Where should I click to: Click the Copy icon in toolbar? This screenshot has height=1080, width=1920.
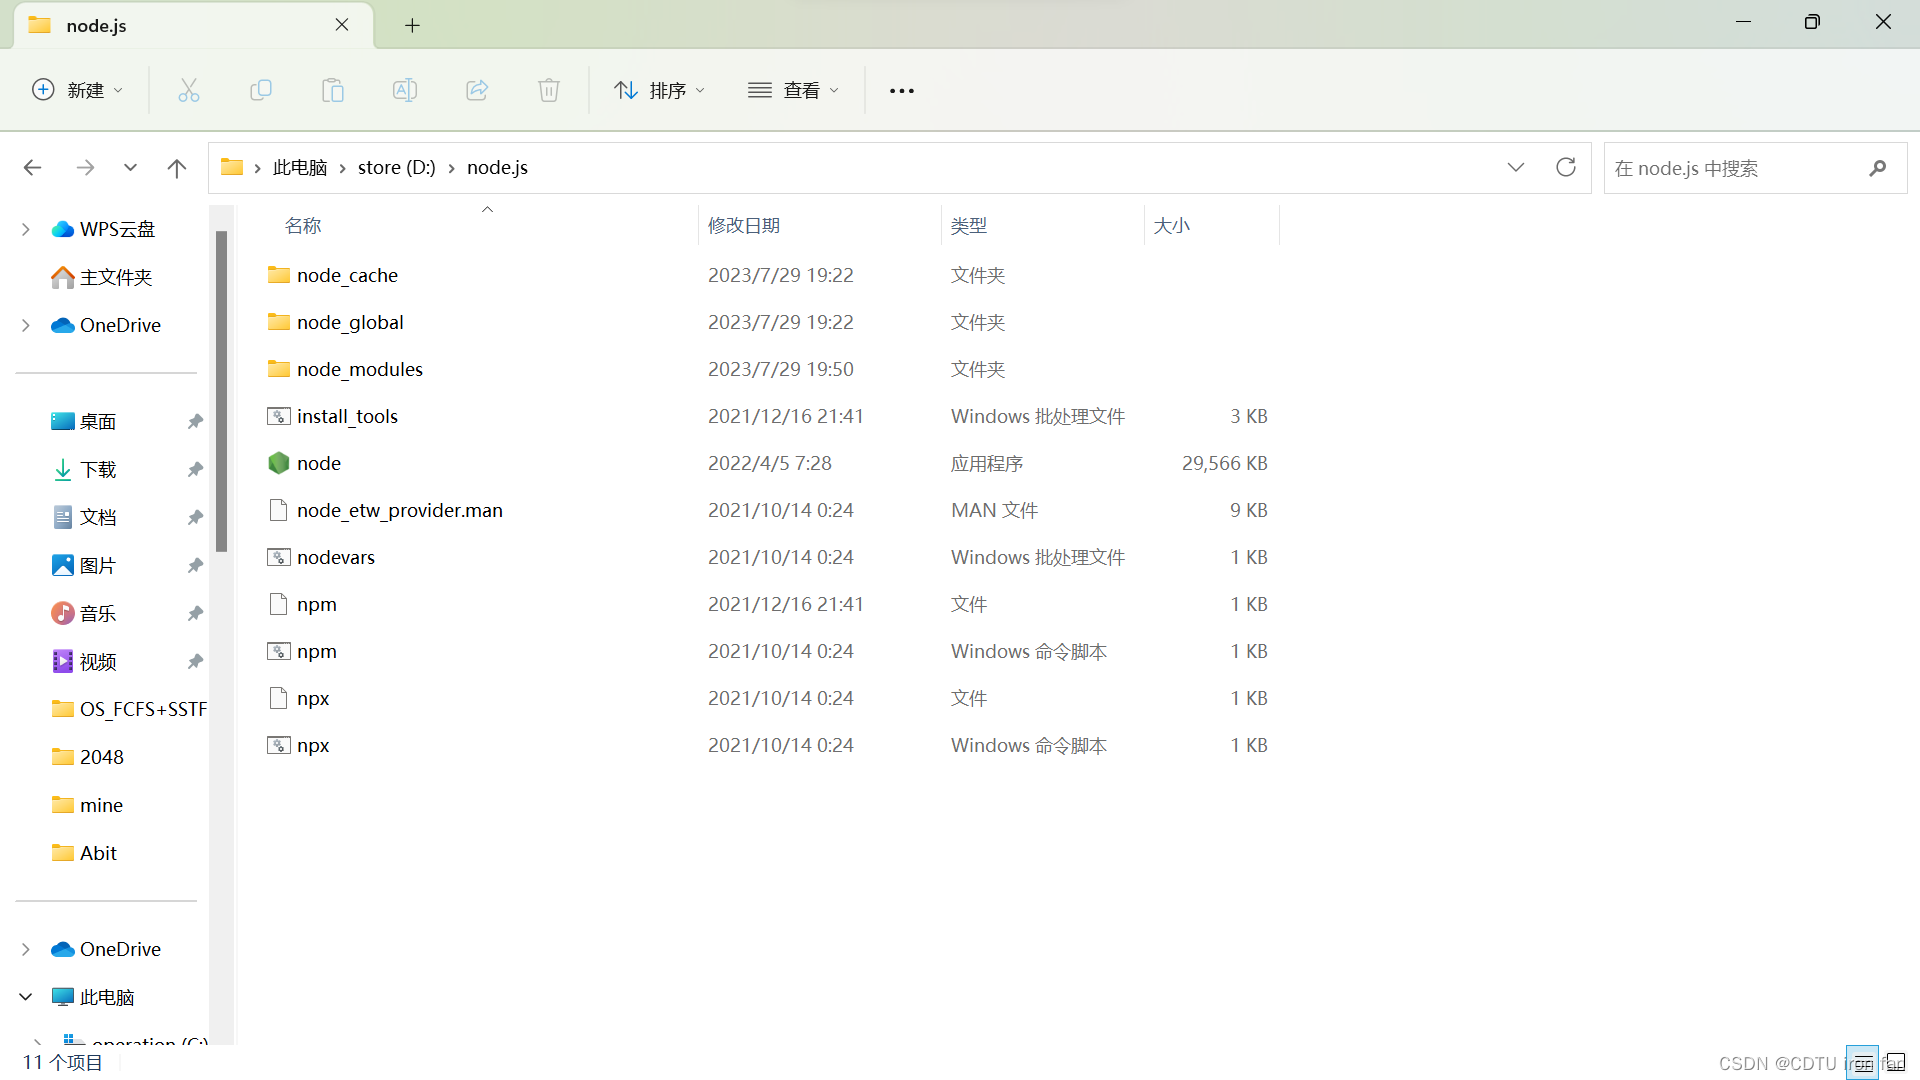point(261,90)
